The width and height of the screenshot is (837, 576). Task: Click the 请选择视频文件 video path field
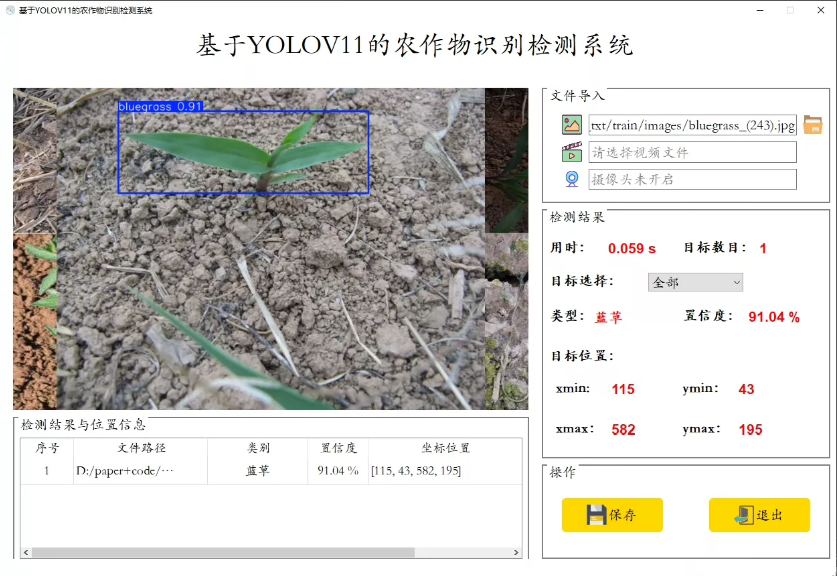(692, 152)
